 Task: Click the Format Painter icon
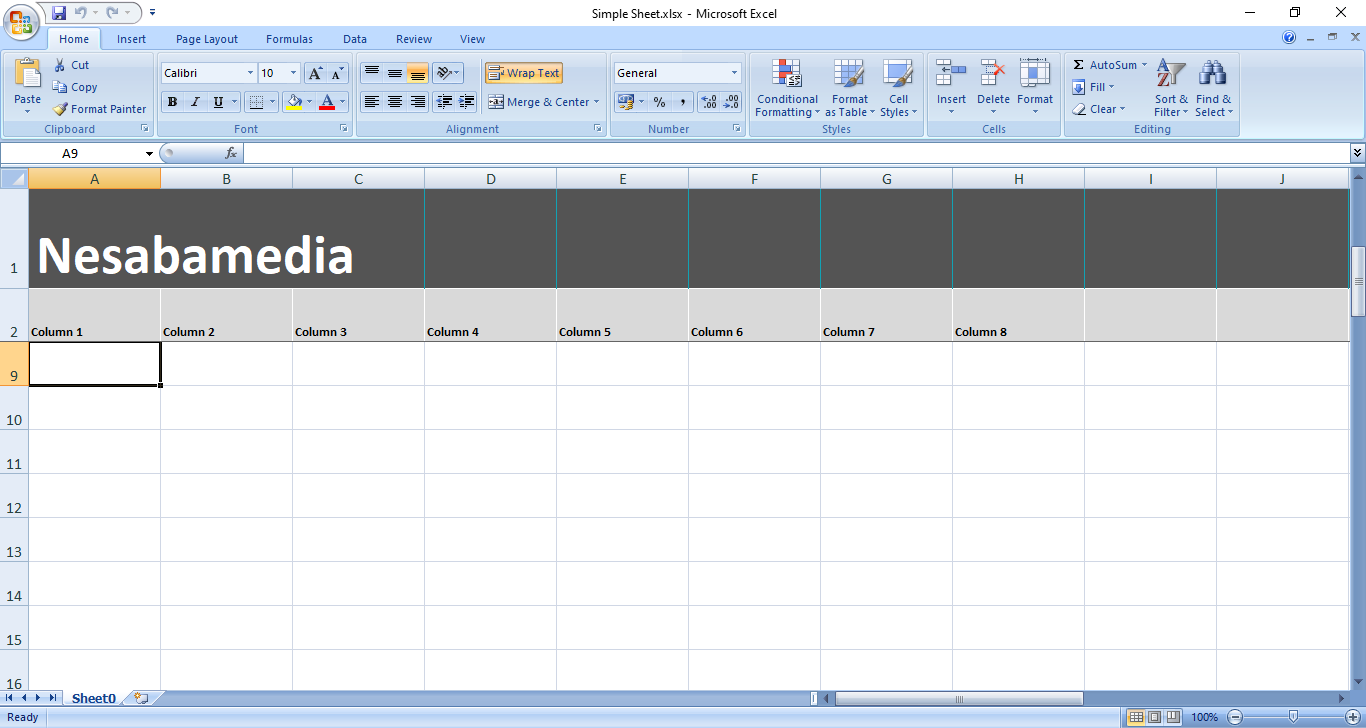pyautogui.click(x=61, y=109)
